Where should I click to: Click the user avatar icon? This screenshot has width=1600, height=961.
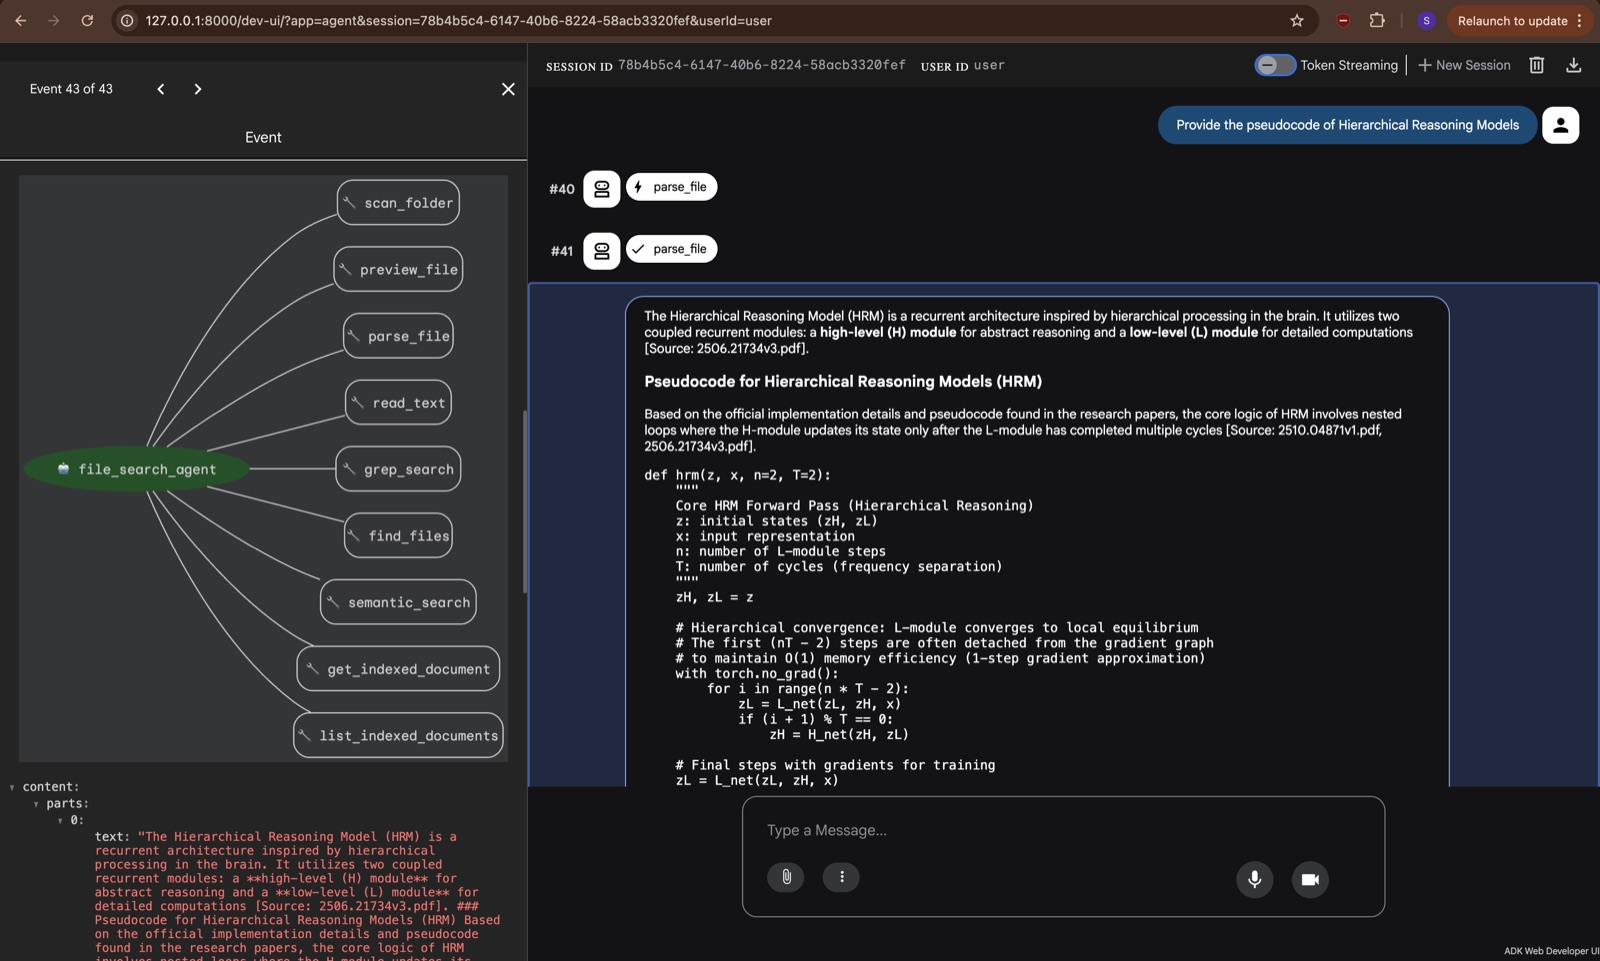1560,125
